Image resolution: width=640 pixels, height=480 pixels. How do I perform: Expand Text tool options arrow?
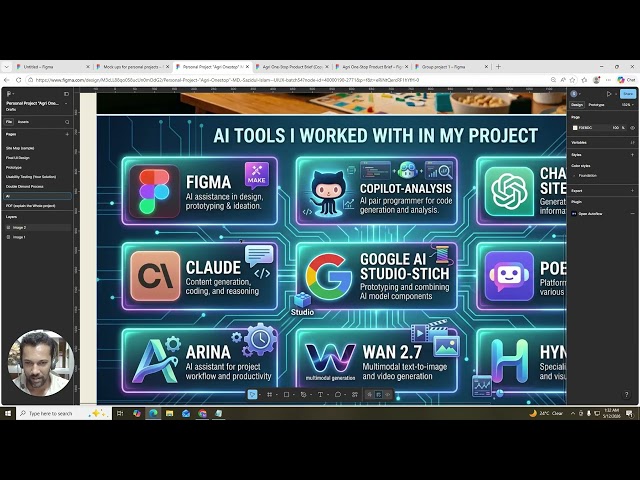point(328,395)
